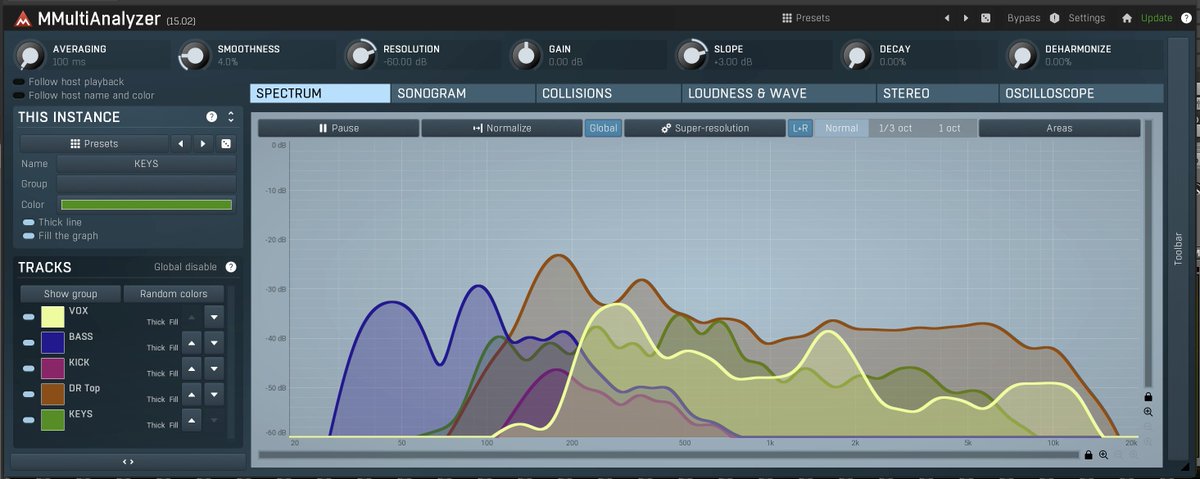1200x479 pixels.
Task: Click the Areas button
Action: (1059, 128)
